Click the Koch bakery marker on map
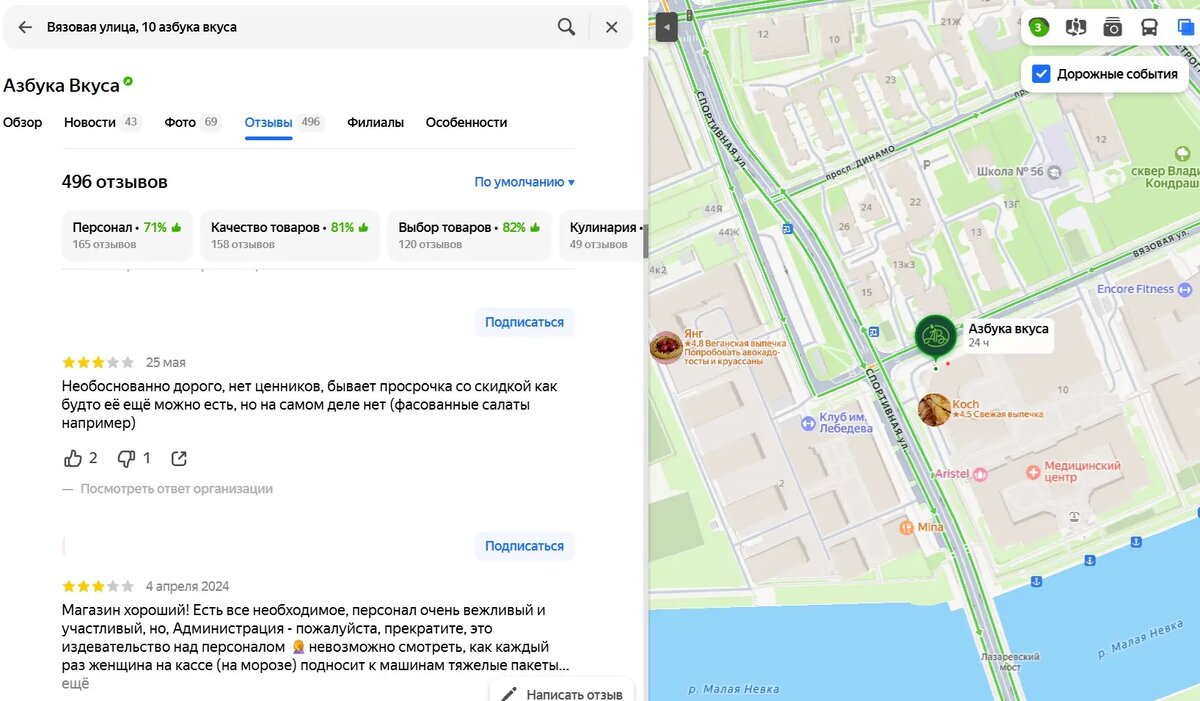Screen dimensions: 1200x701 click(934, 409)
